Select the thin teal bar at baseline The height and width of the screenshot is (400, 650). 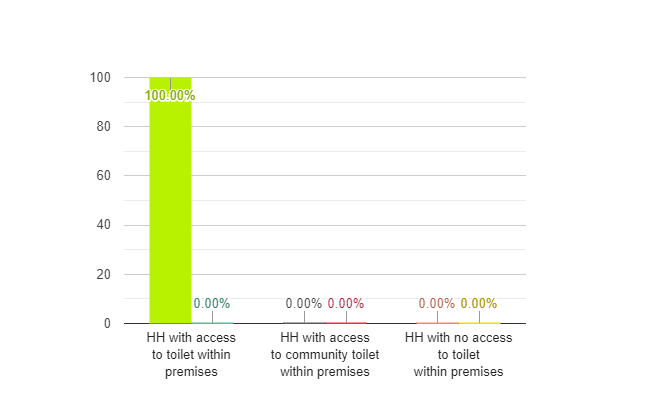pos(212,322)
